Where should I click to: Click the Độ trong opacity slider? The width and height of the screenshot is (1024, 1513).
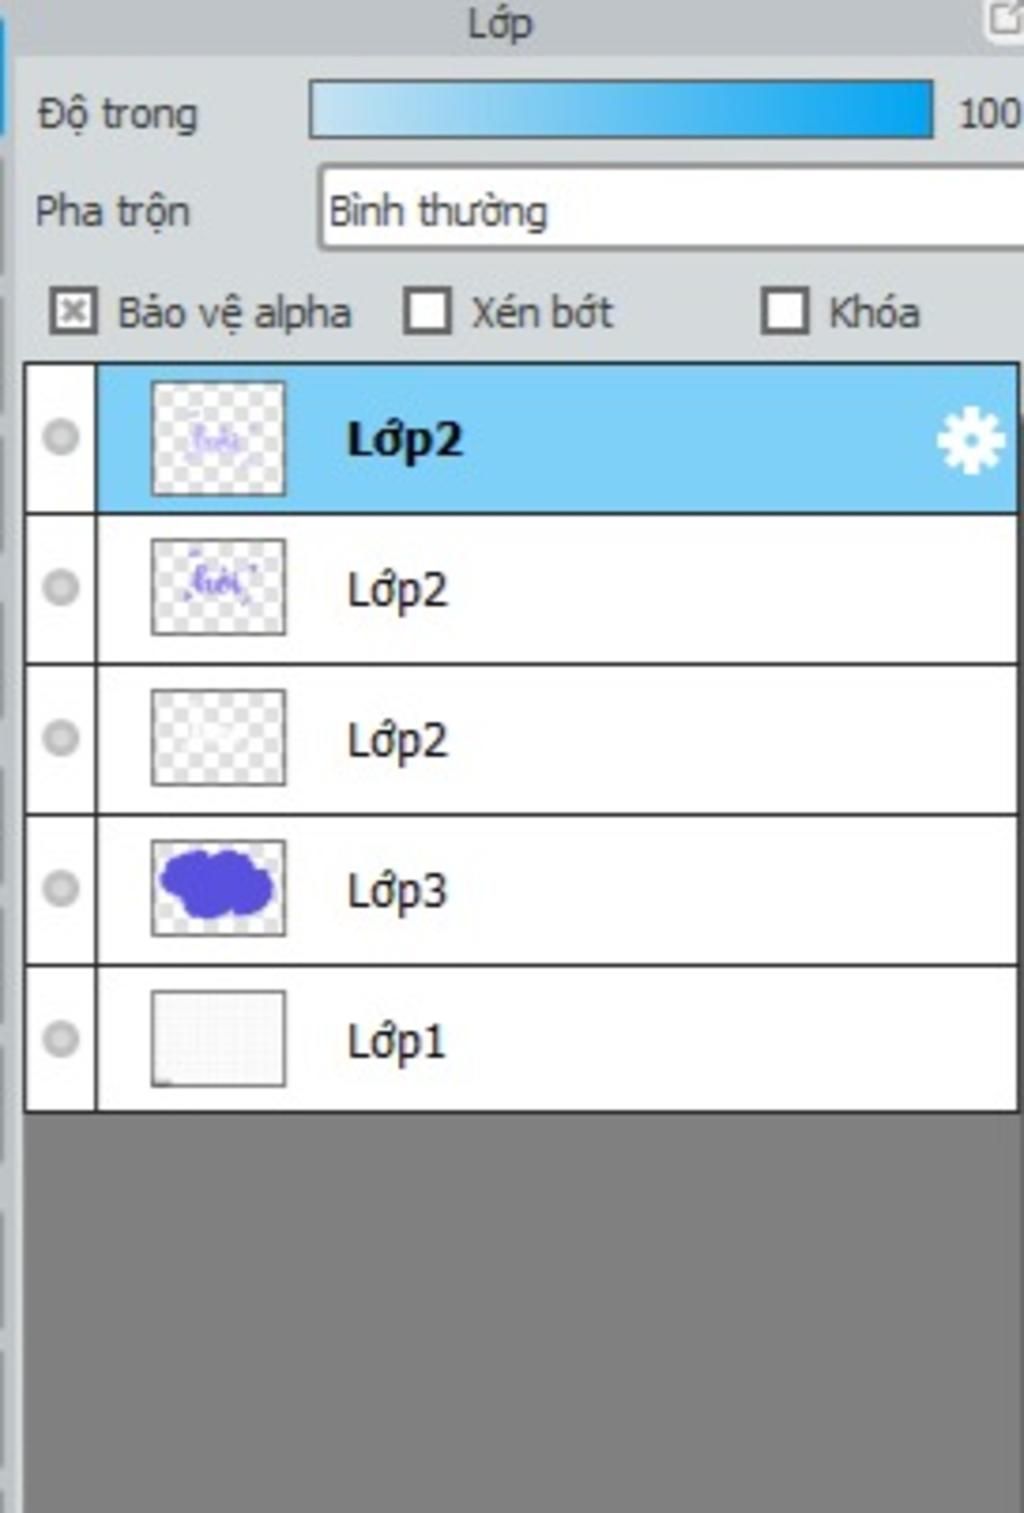click(x=621, y=110)
